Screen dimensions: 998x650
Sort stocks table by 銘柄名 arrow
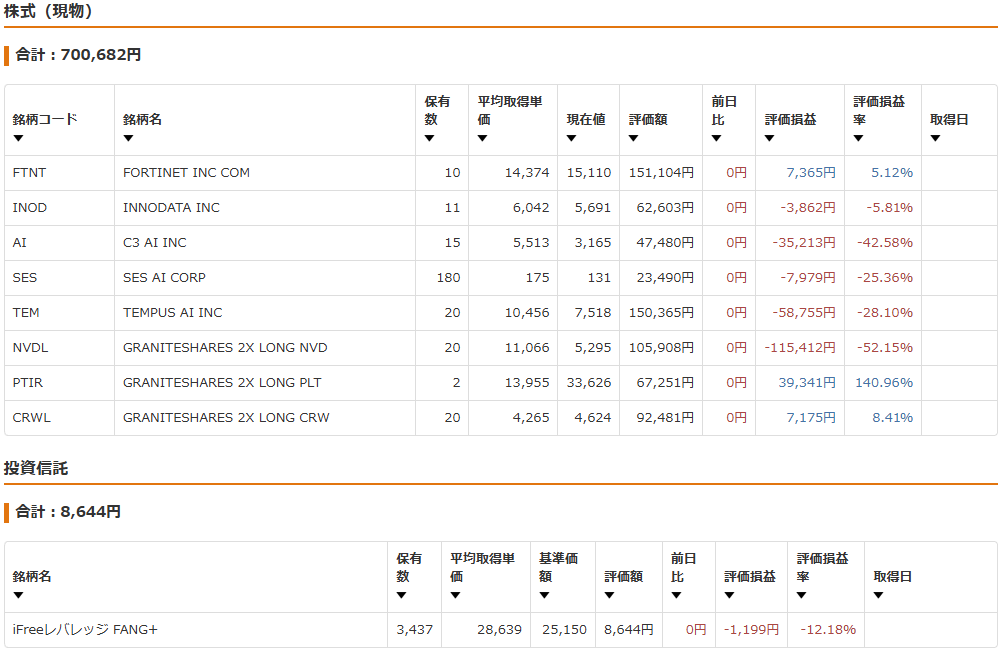pos(128,138)
